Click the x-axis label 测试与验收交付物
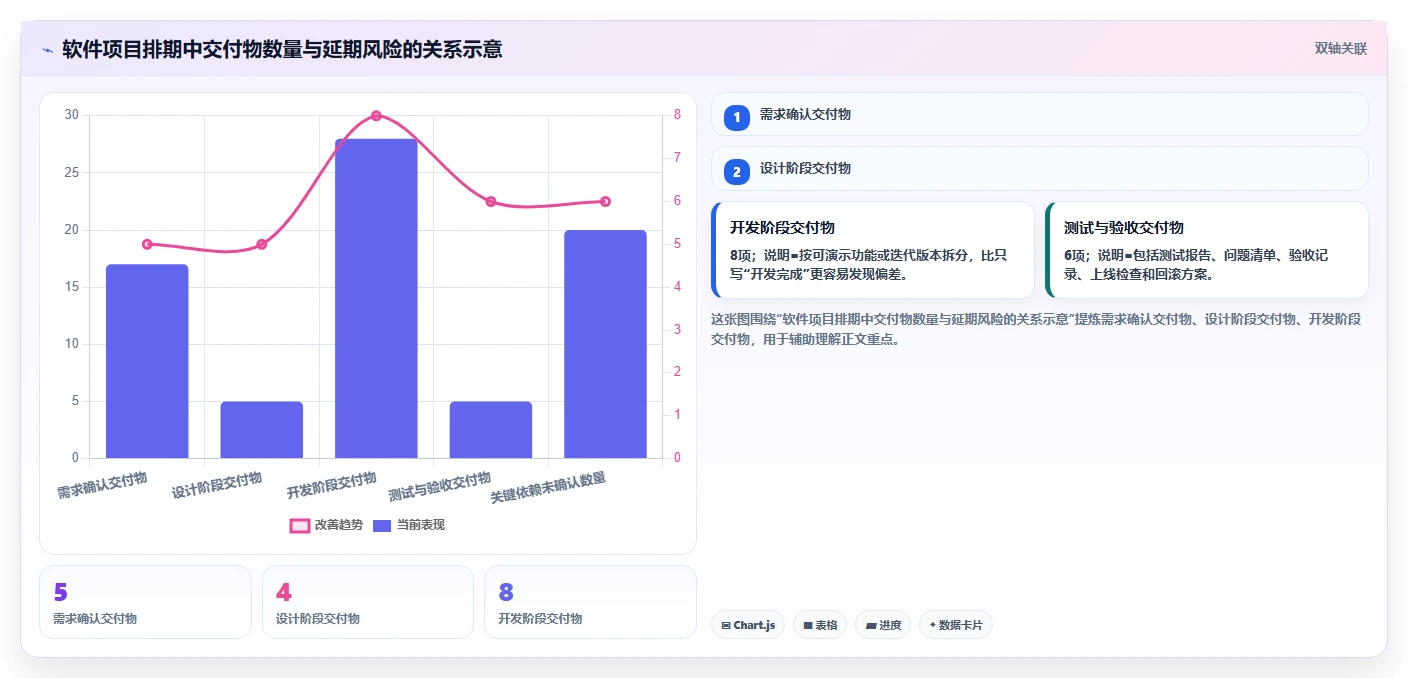The height and width of the screenshot is (678, 1408). tap(440, 487)
